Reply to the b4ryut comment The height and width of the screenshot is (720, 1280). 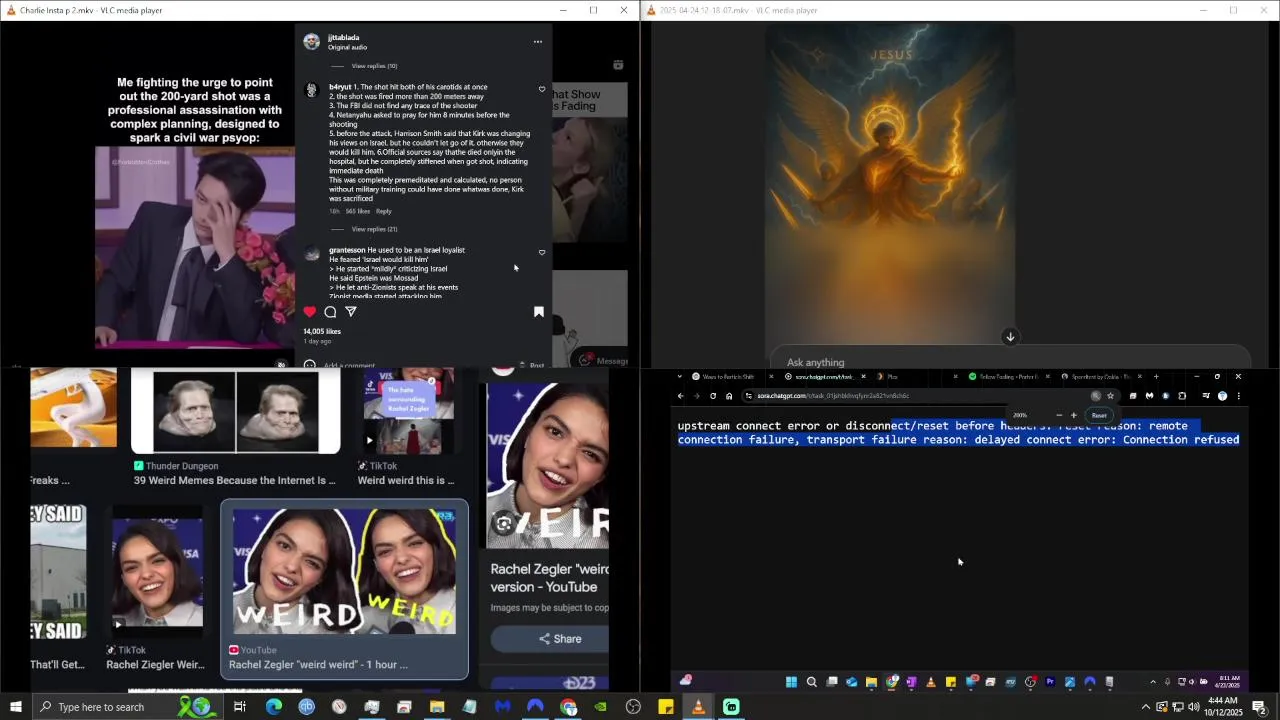[x=384, y=211]
